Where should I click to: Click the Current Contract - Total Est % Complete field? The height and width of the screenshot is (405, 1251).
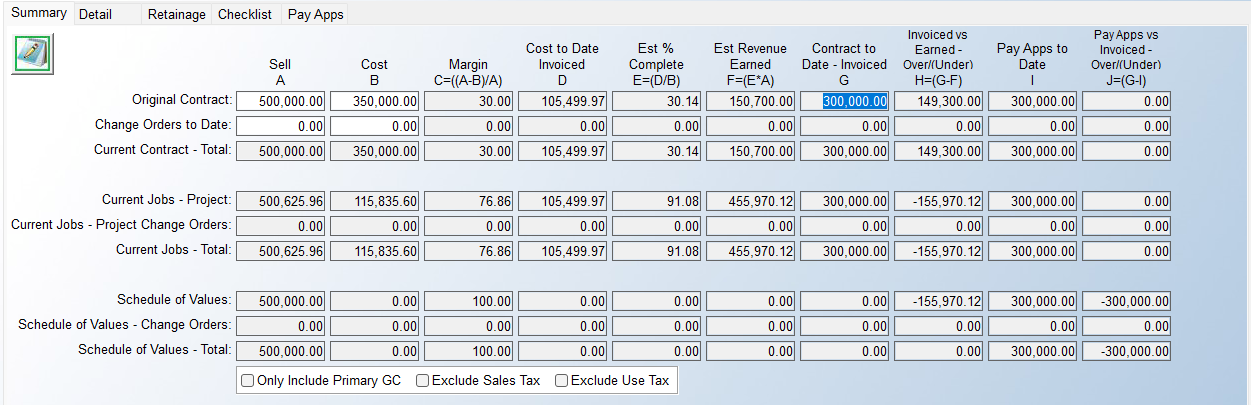pyautogui.click(x=657, y=151)
